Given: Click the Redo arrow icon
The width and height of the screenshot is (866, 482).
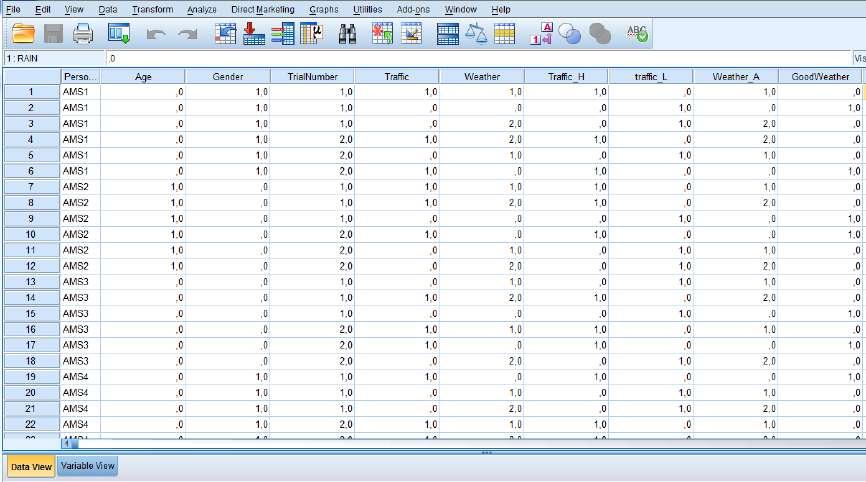Looking at the screenshot, I should coord(188,35).
